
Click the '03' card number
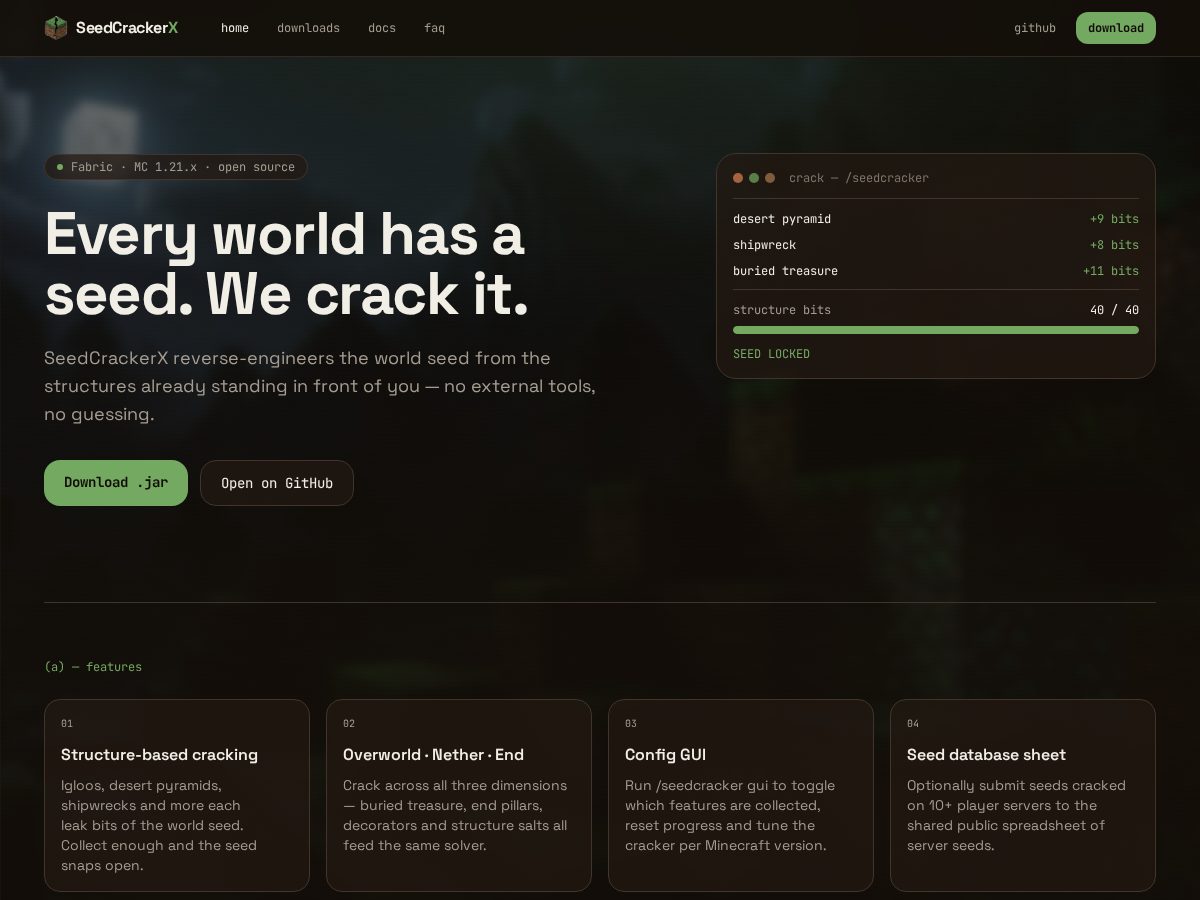(631, 724)
